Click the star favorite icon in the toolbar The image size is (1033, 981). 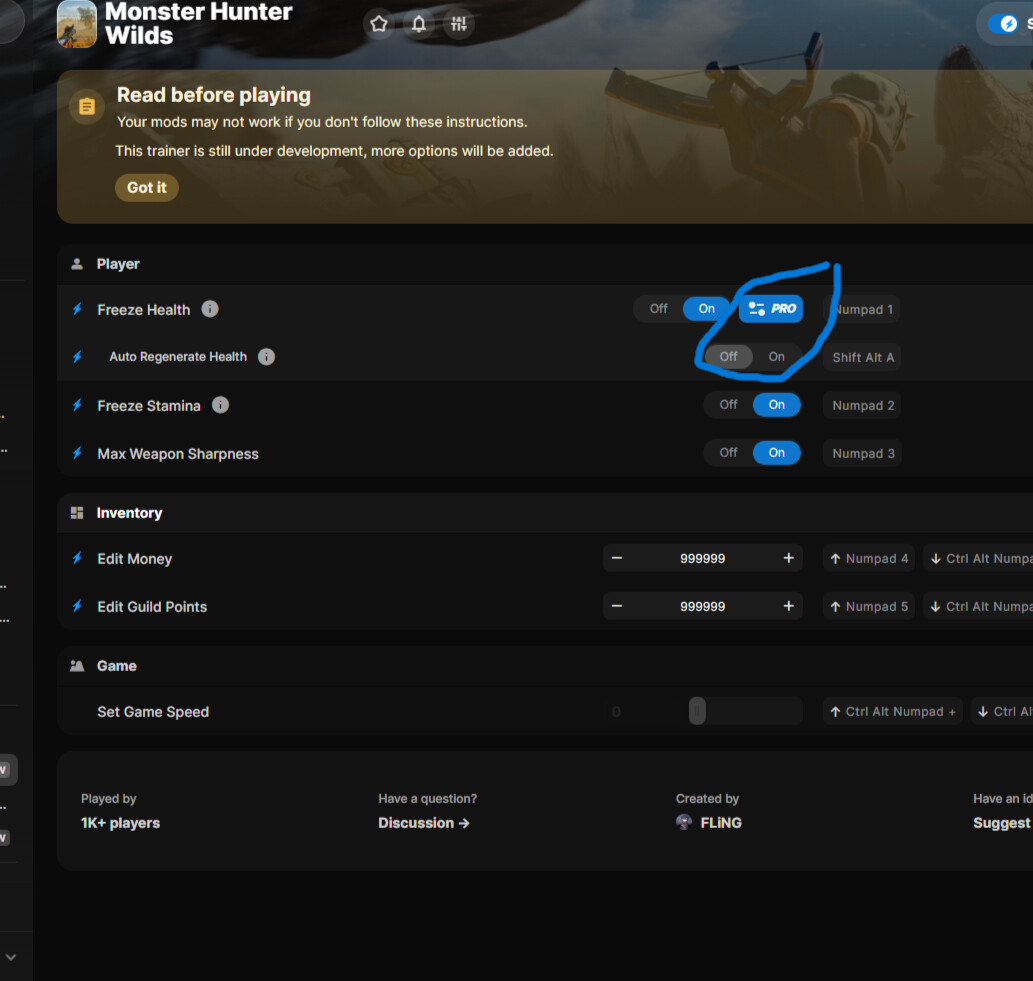tap(379, 23)
